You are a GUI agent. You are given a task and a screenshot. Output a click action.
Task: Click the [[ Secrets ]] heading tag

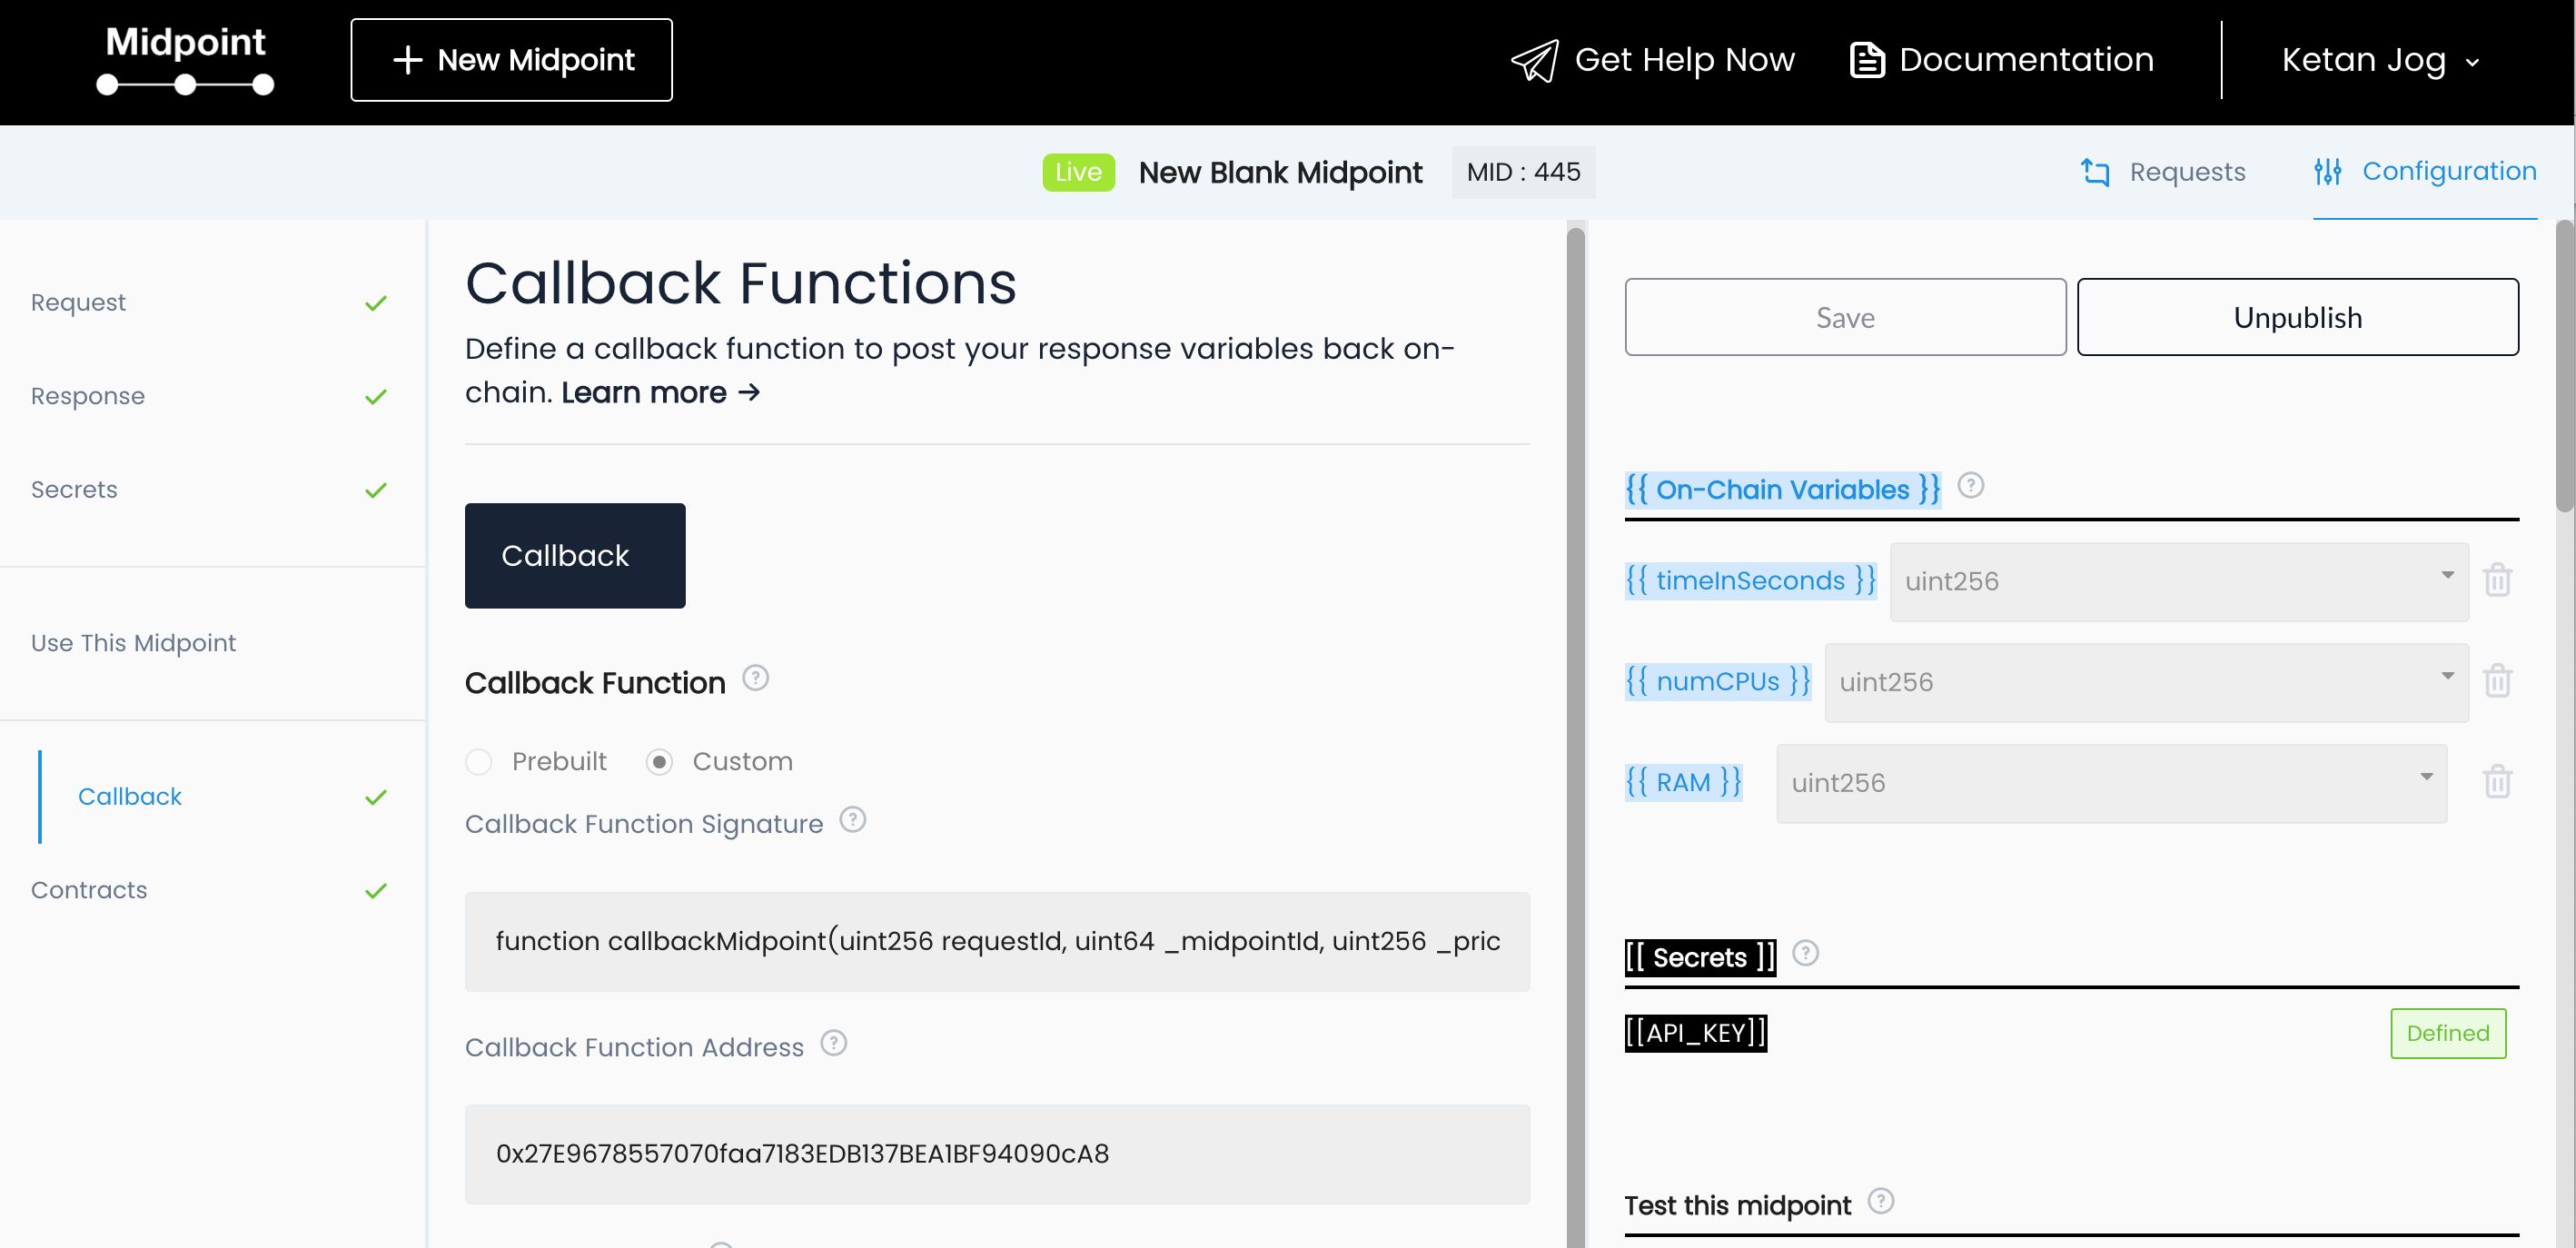pos(1700,957)
